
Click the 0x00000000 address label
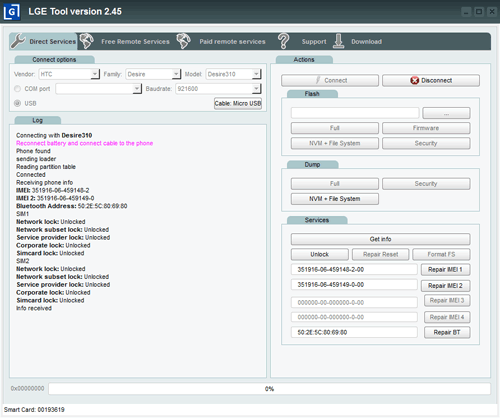27,388
